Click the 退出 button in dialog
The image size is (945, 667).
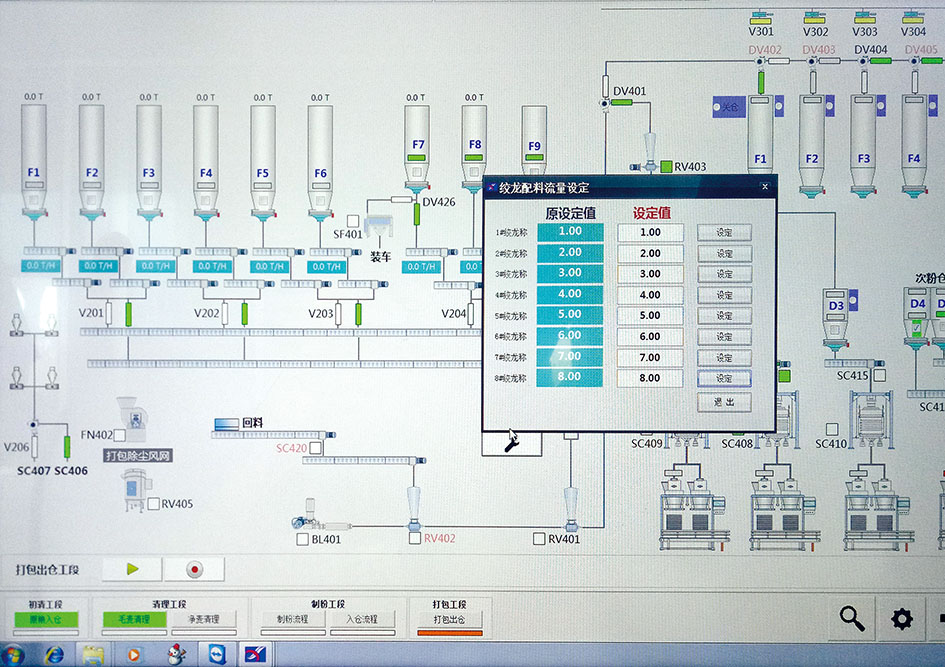point(724,402)
